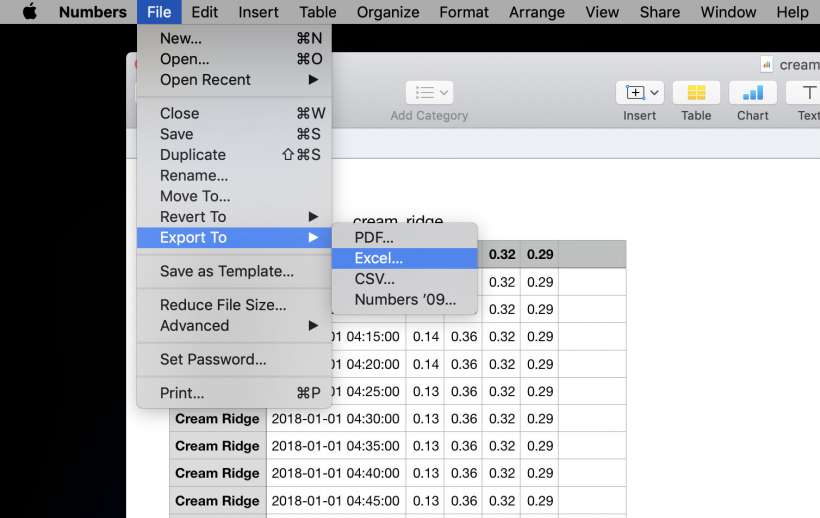820x518 pixels.
Task: Click the Insert toolbar icon
Action: 640,93
